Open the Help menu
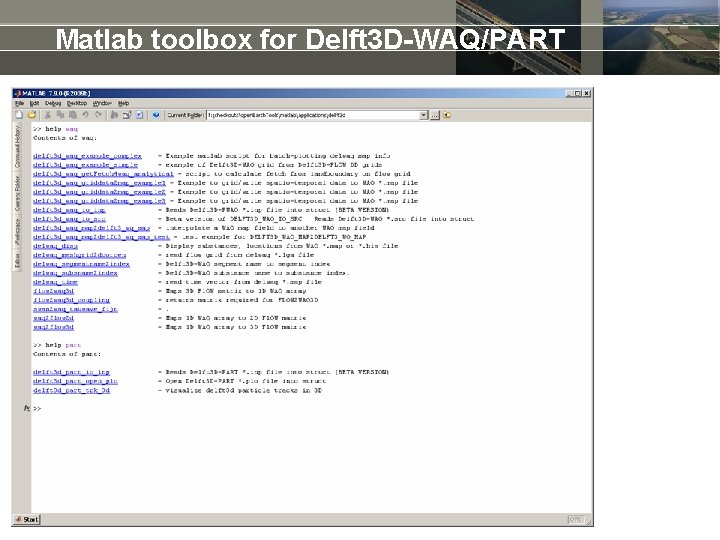This screenshot has height=540, width=720. click(x=124, y=103)
